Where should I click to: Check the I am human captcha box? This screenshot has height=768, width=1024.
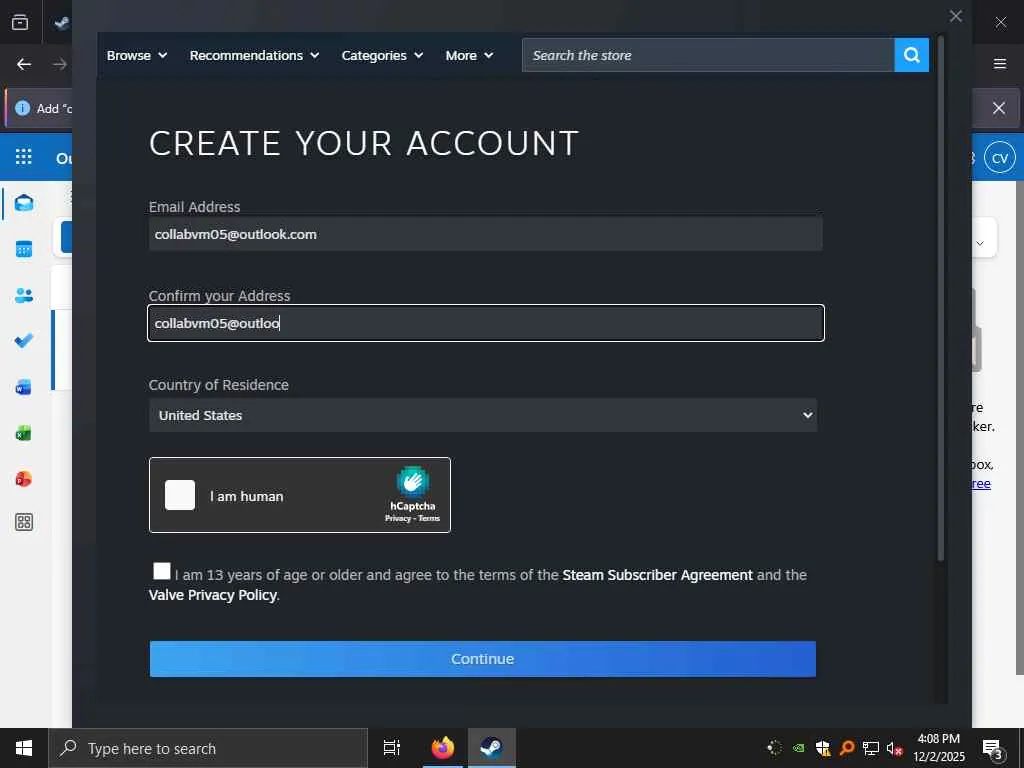(x=180, y=495)
